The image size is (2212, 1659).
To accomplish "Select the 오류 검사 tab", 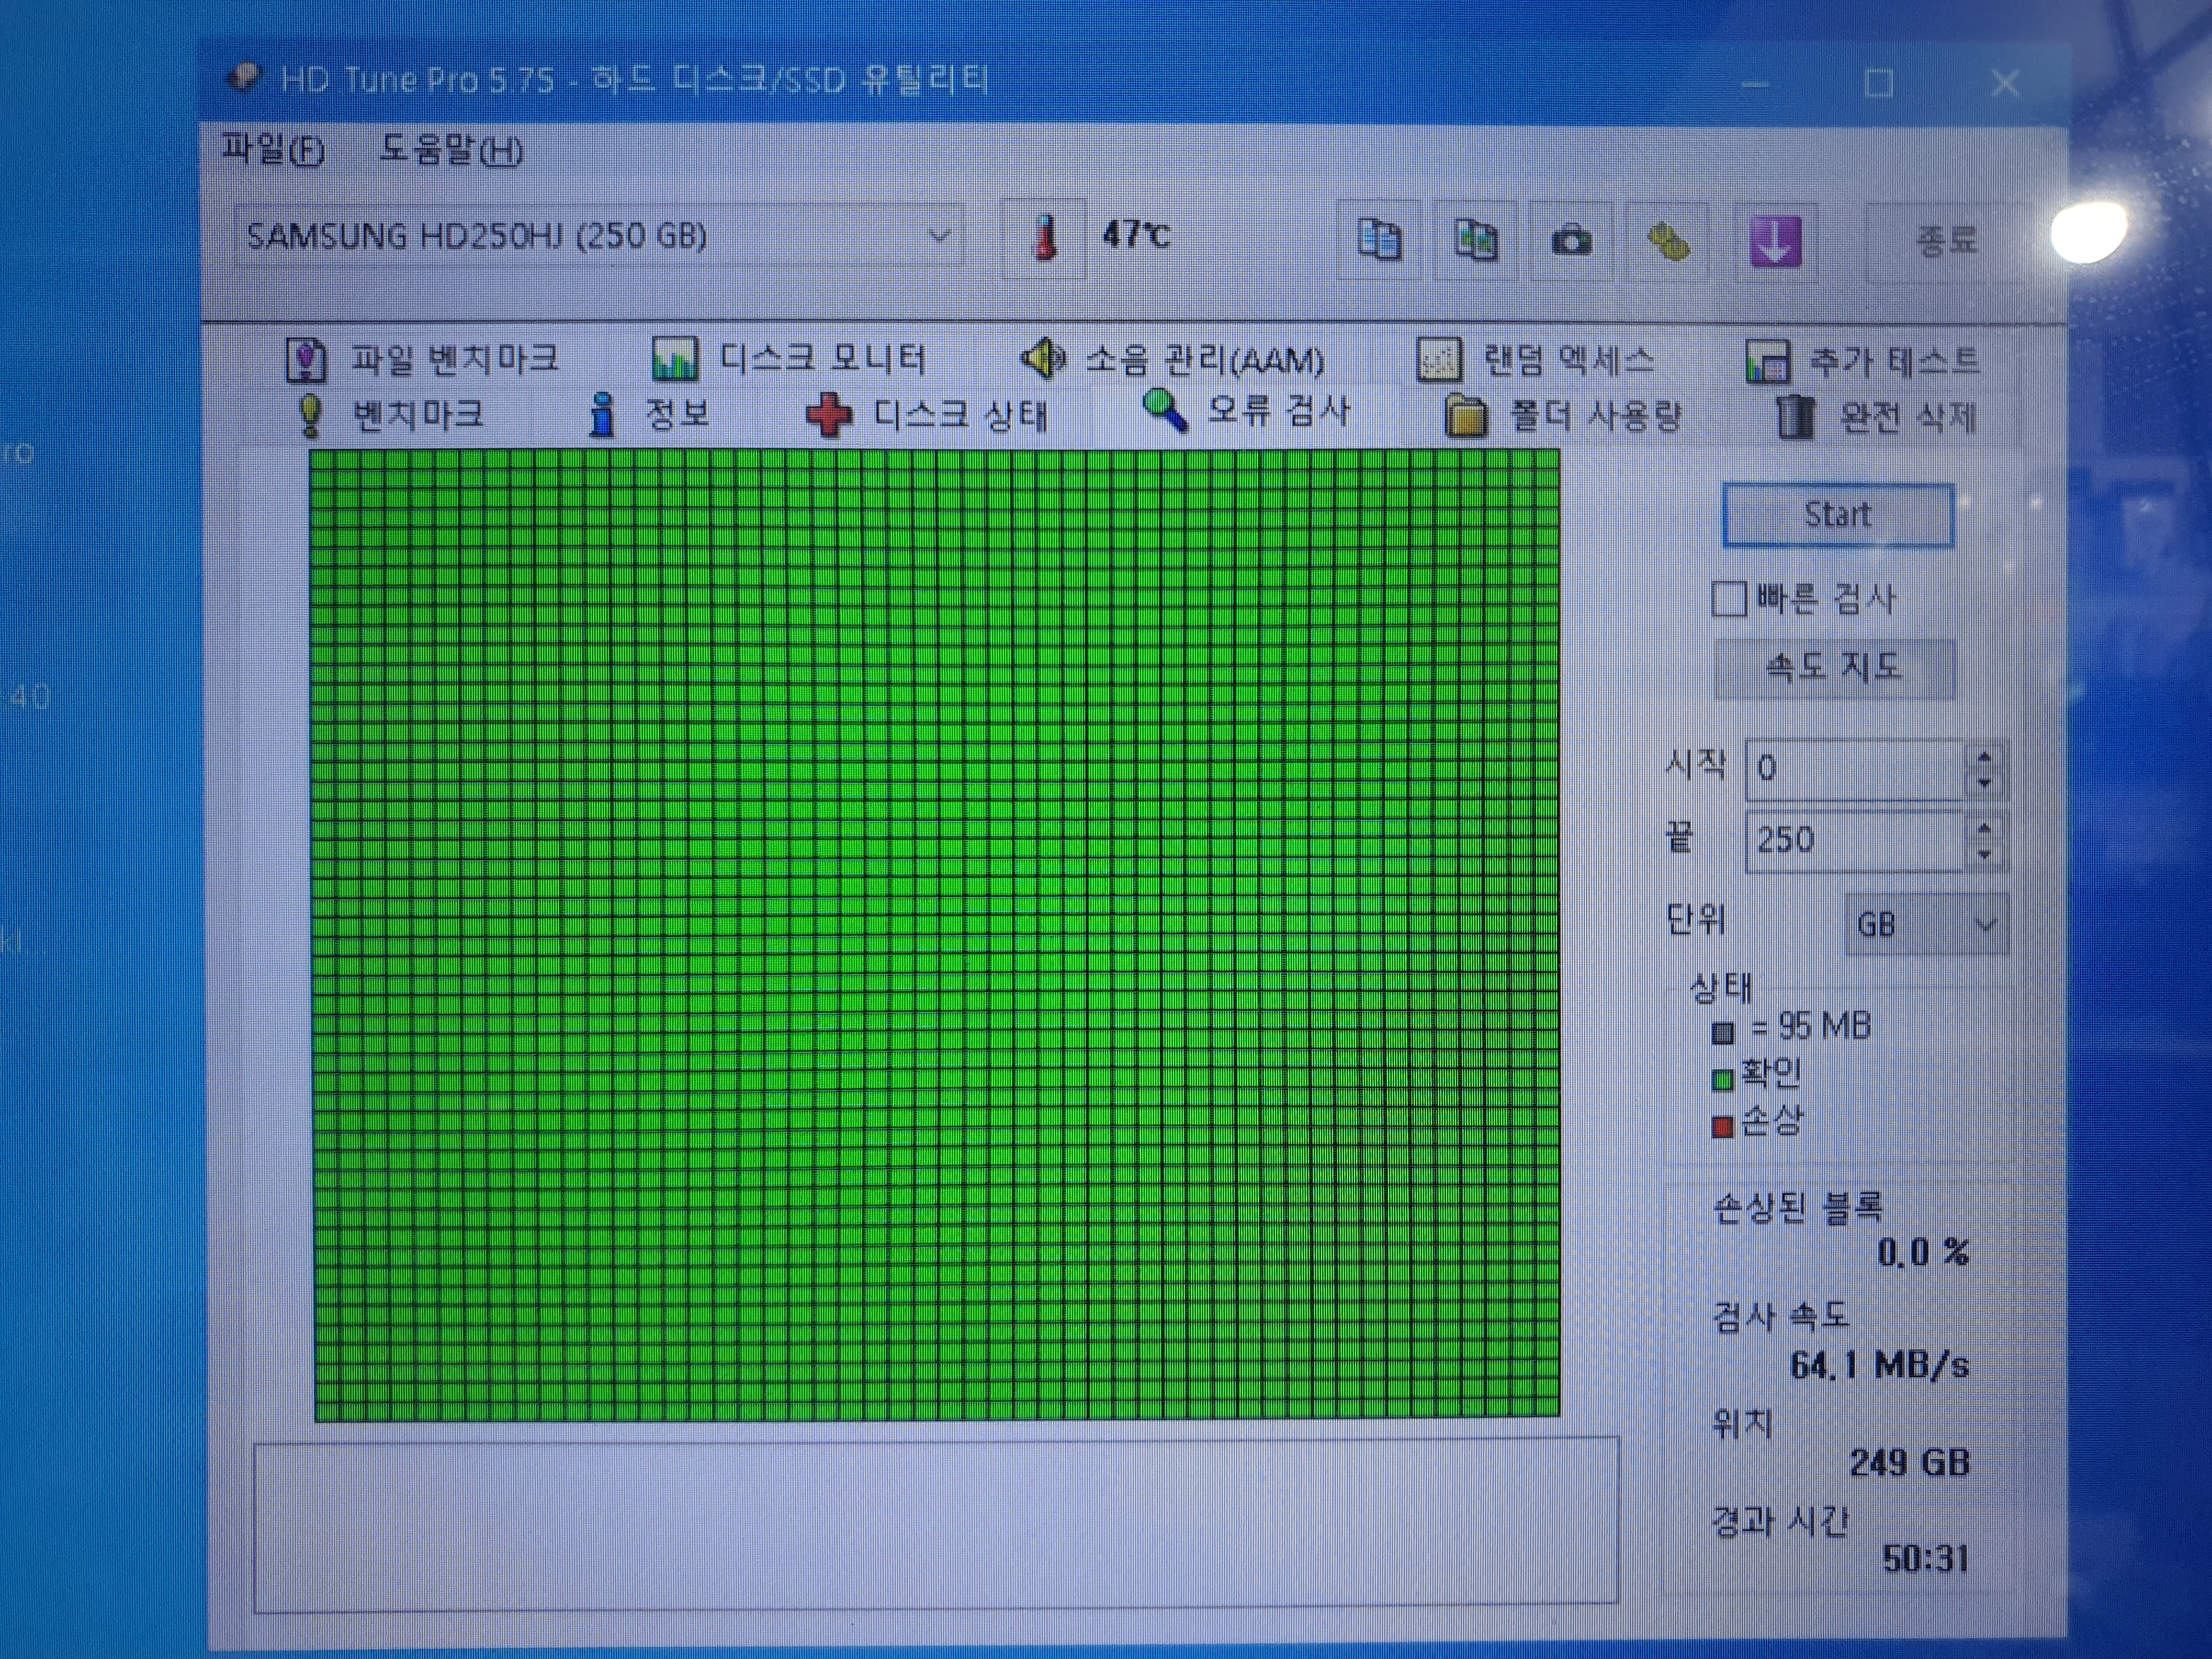I will 1246,411.
